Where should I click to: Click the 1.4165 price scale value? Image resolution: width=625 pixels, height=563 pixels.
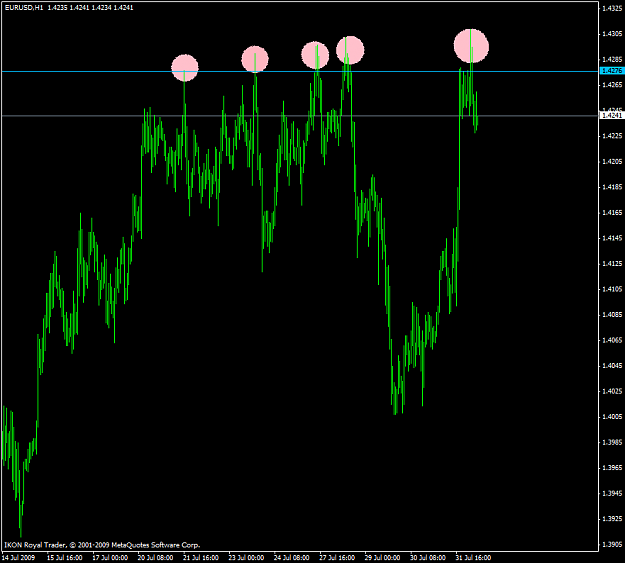click(x=612, y=213)
